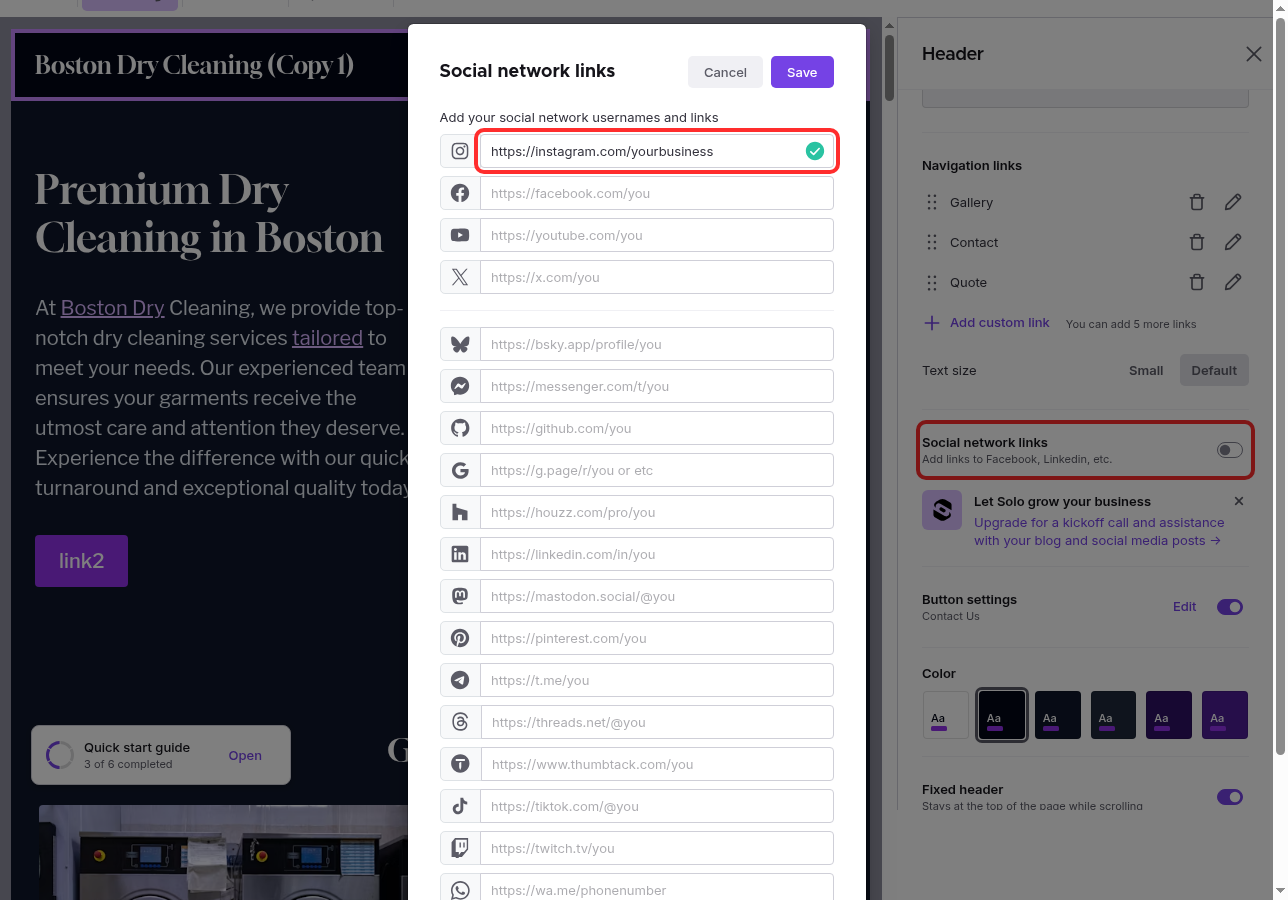The height and width of the screenshot is (900, 1288).
Task: Click the Telegram URL input field
Action: (656, 680)
